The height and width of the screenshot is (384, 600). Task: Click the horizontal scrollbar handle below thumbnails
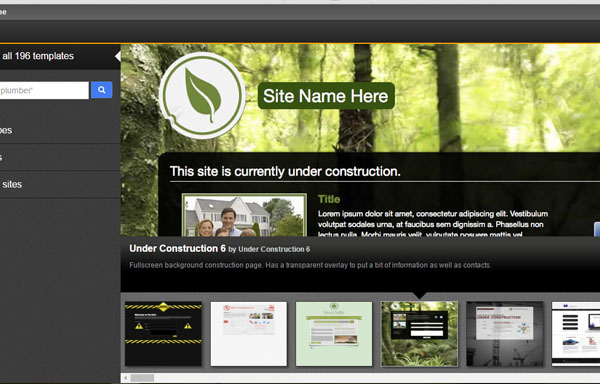point(142,378)
